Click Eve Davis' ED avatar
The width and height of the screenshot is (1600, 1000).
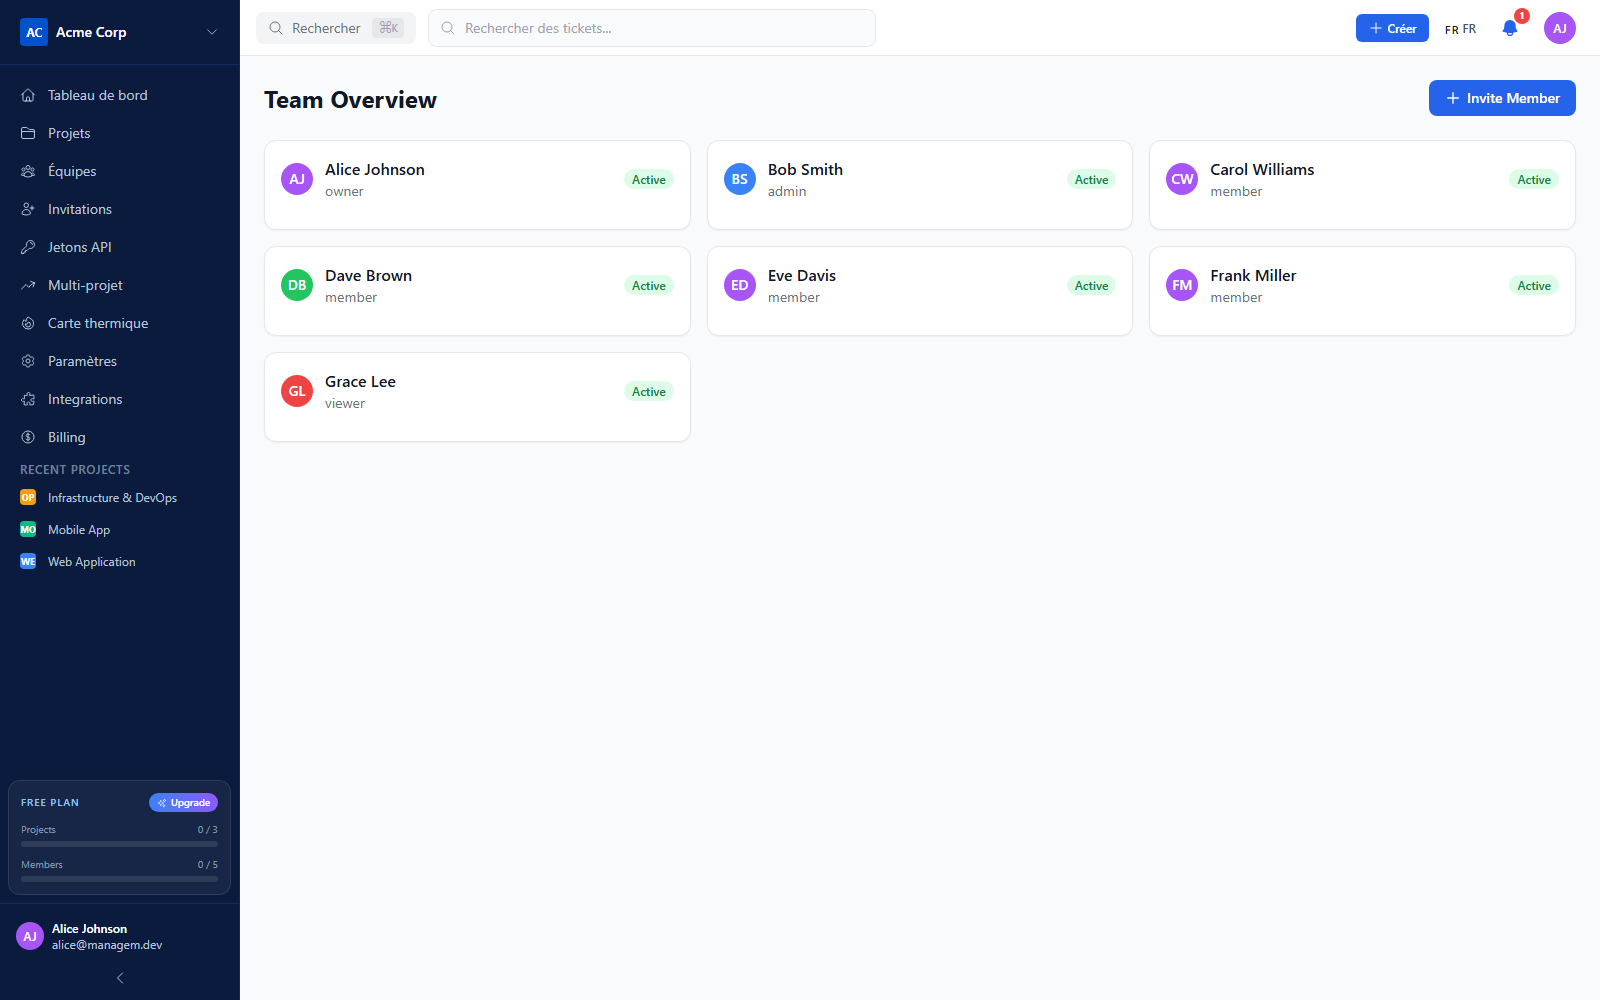(740, 285)
